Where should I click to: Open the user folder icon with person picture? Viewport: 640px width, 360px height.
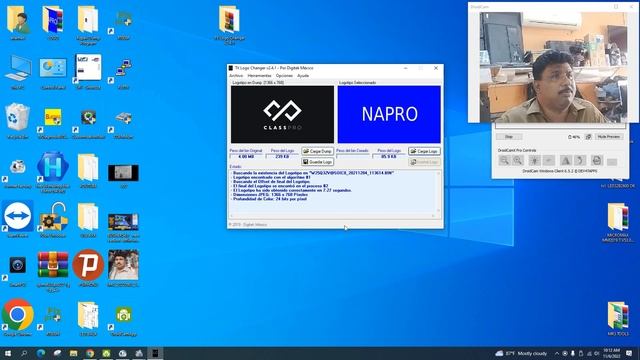tap(18, 22)
